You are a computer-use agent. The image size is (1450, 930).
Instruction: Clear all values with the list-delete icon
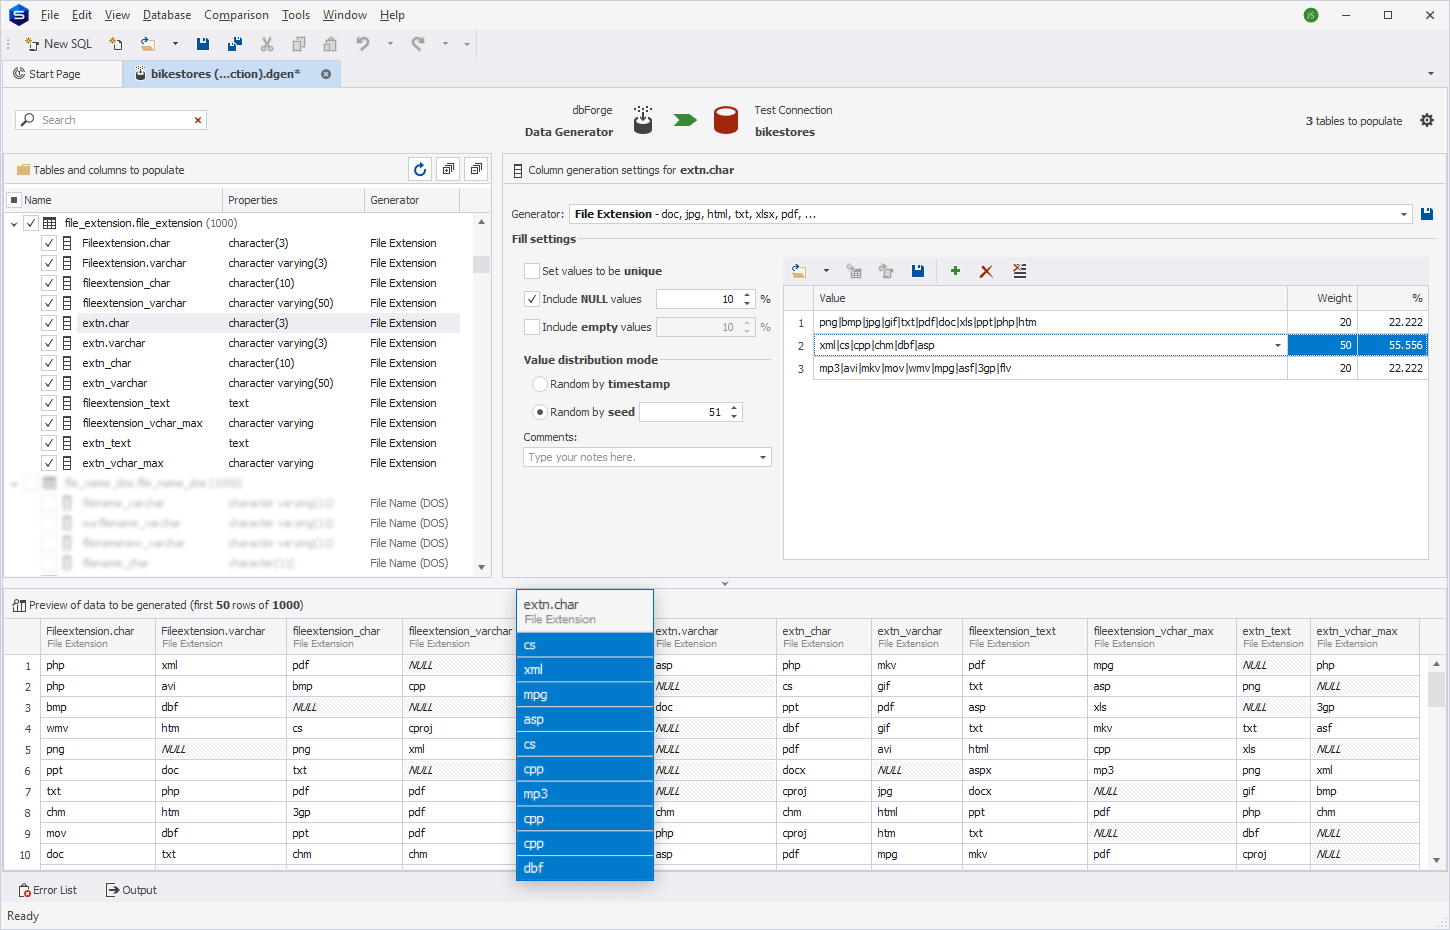click(x=1020, y=271)
